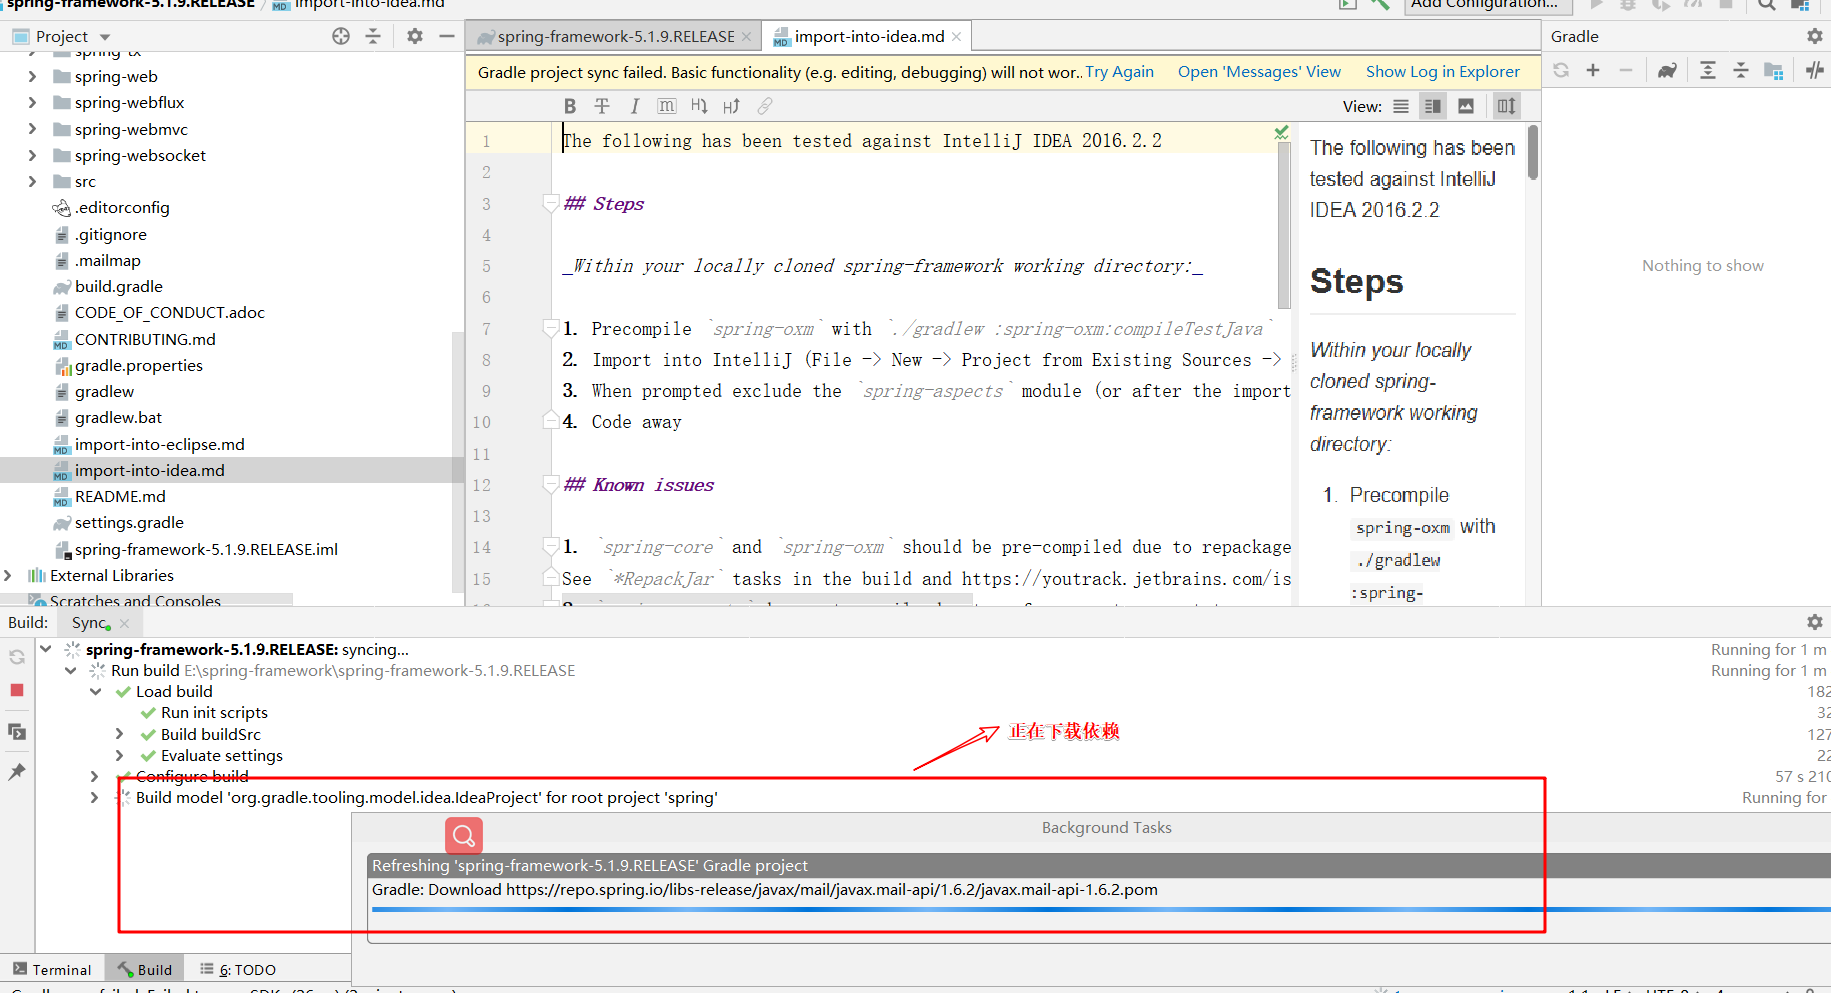Toggle build view mode icon
This screenshot has width=1831, height=993.
[x=17, y=731]
